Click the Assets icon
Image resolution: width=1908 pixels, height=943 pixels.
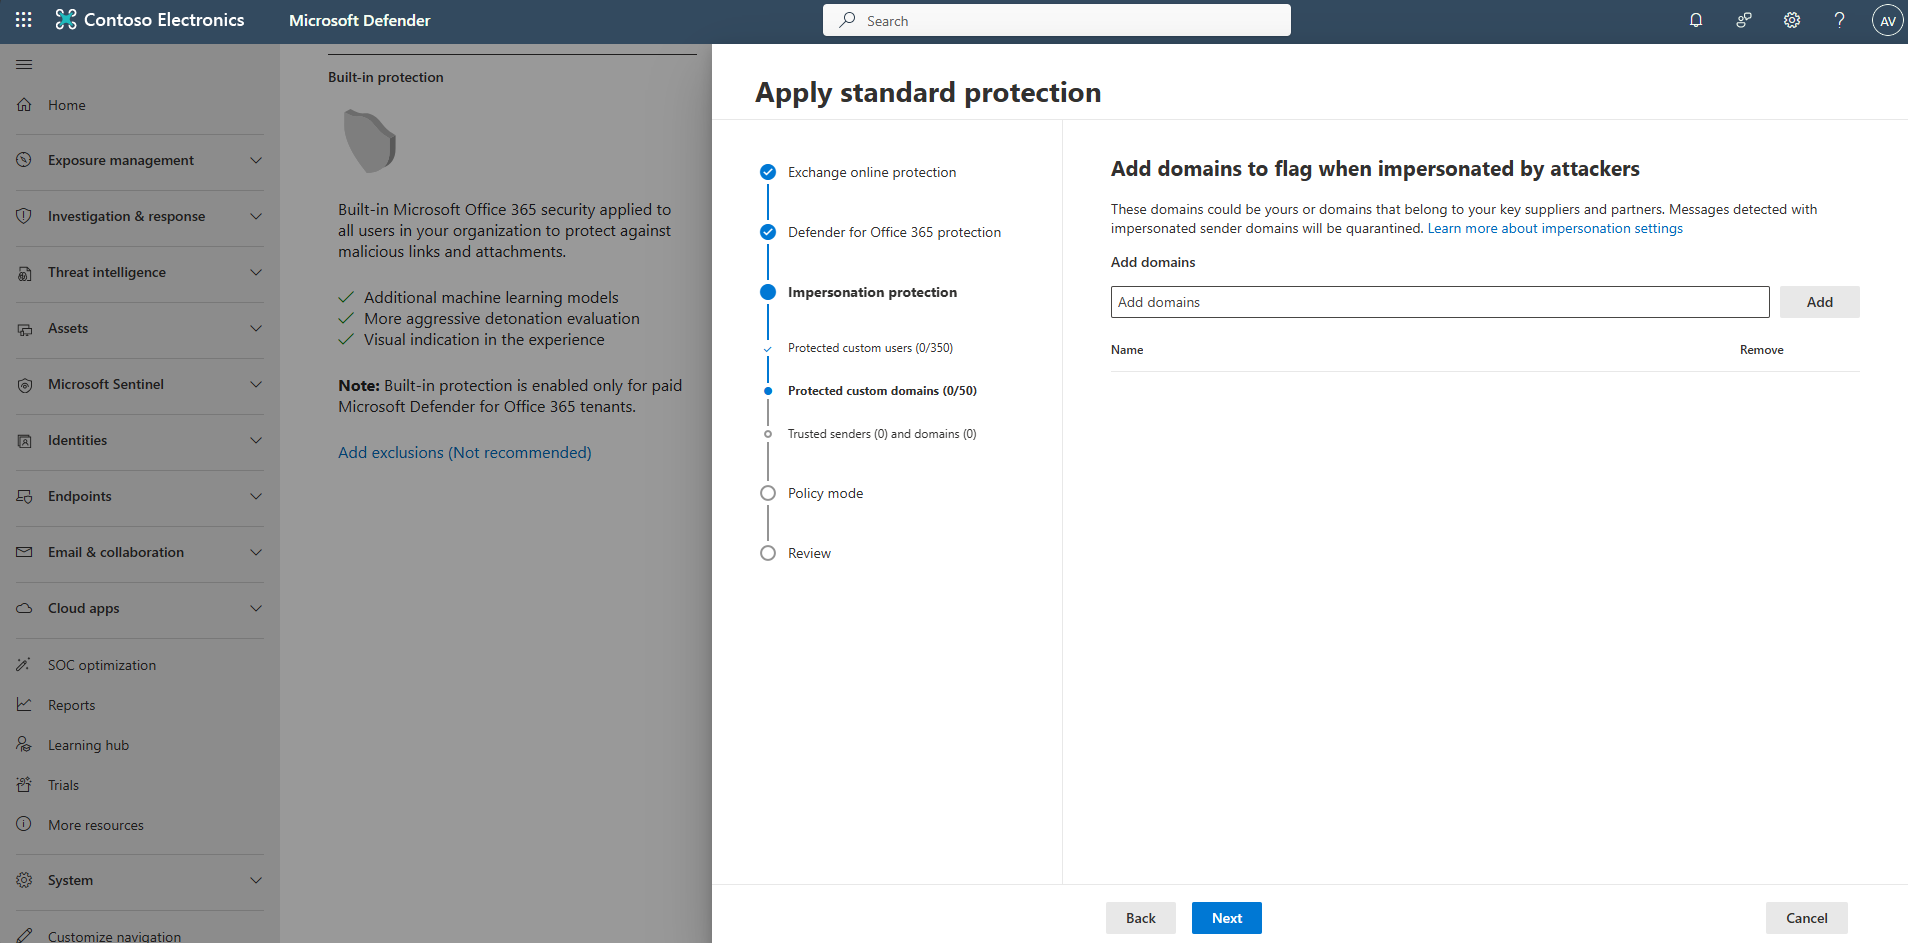click(25, 328)
